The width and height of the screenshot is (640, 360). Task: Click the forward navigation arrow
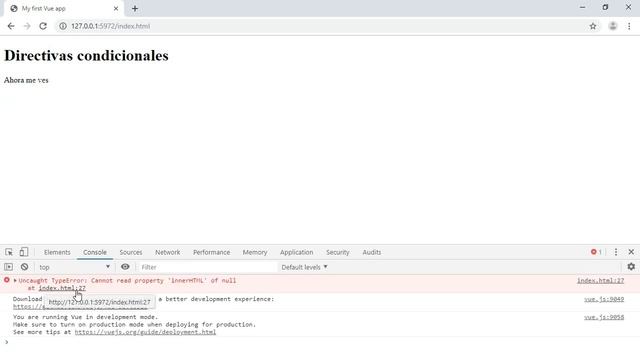tap(27, 26)
